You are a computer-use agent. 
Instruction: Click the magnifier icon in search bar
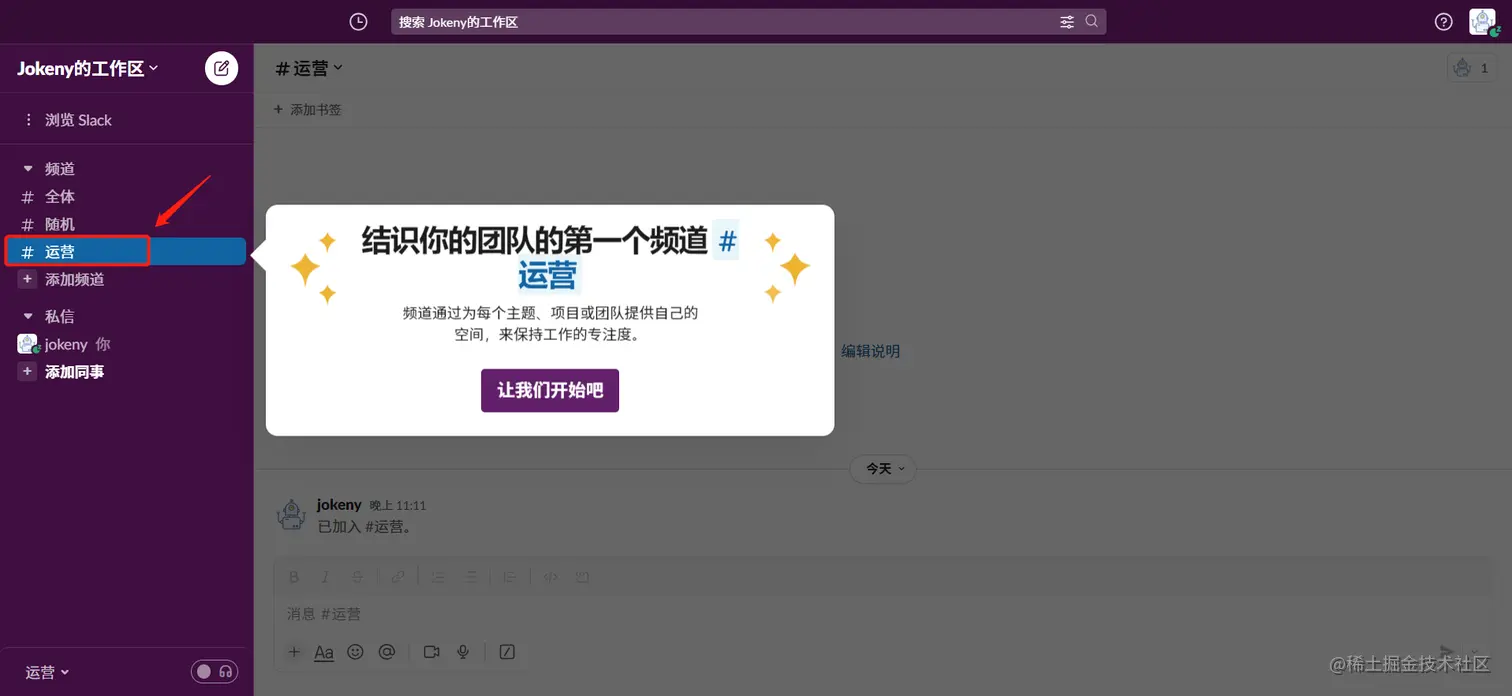(1092, 21)
